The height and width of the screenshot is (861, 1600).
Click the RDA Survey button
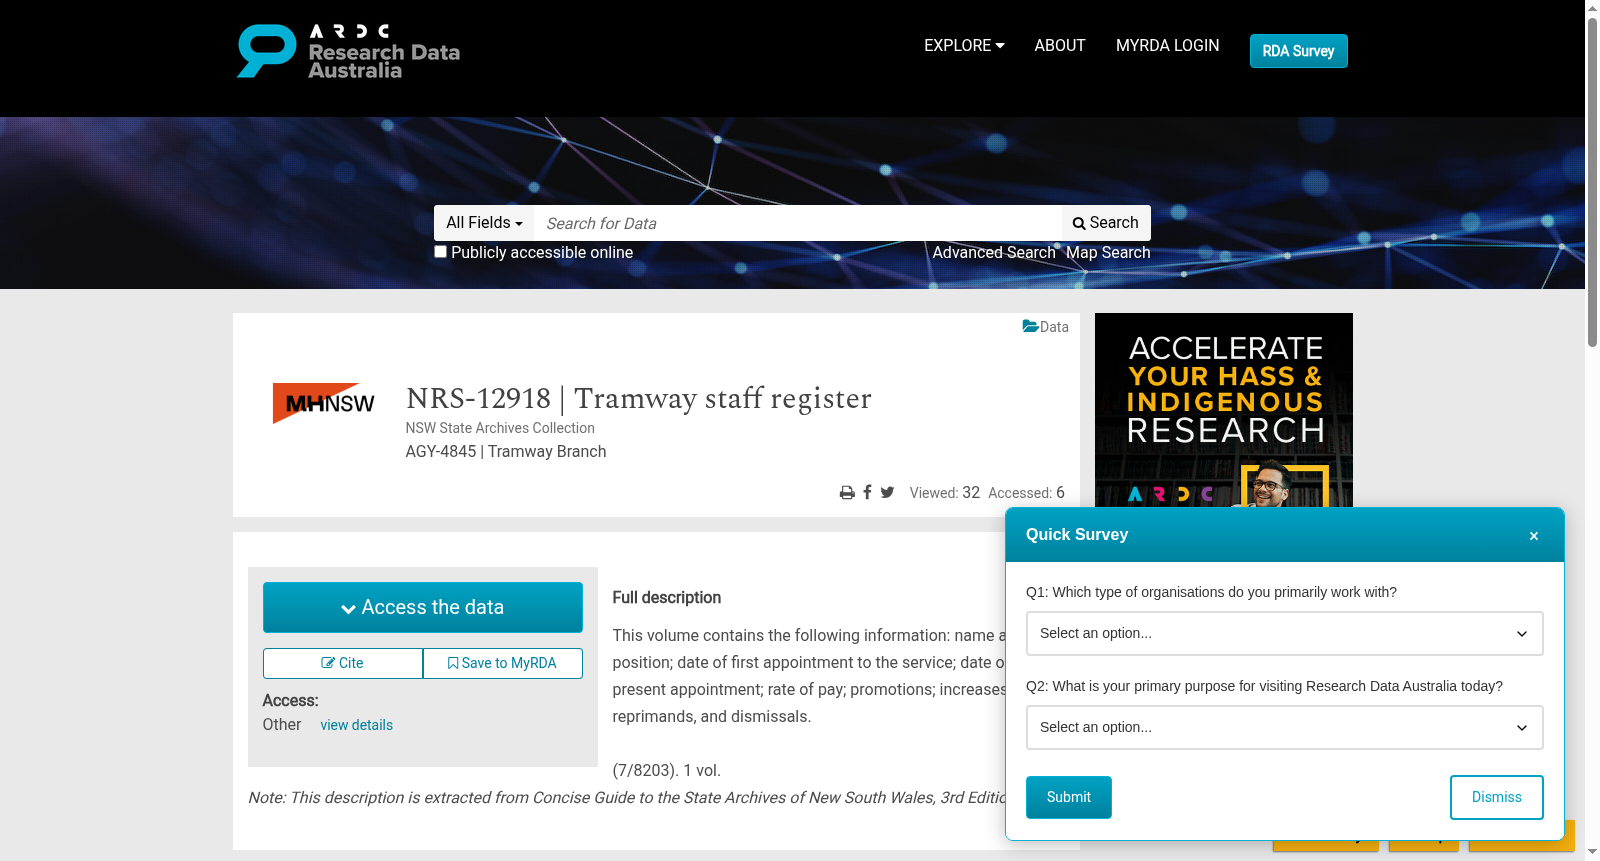1298,51
